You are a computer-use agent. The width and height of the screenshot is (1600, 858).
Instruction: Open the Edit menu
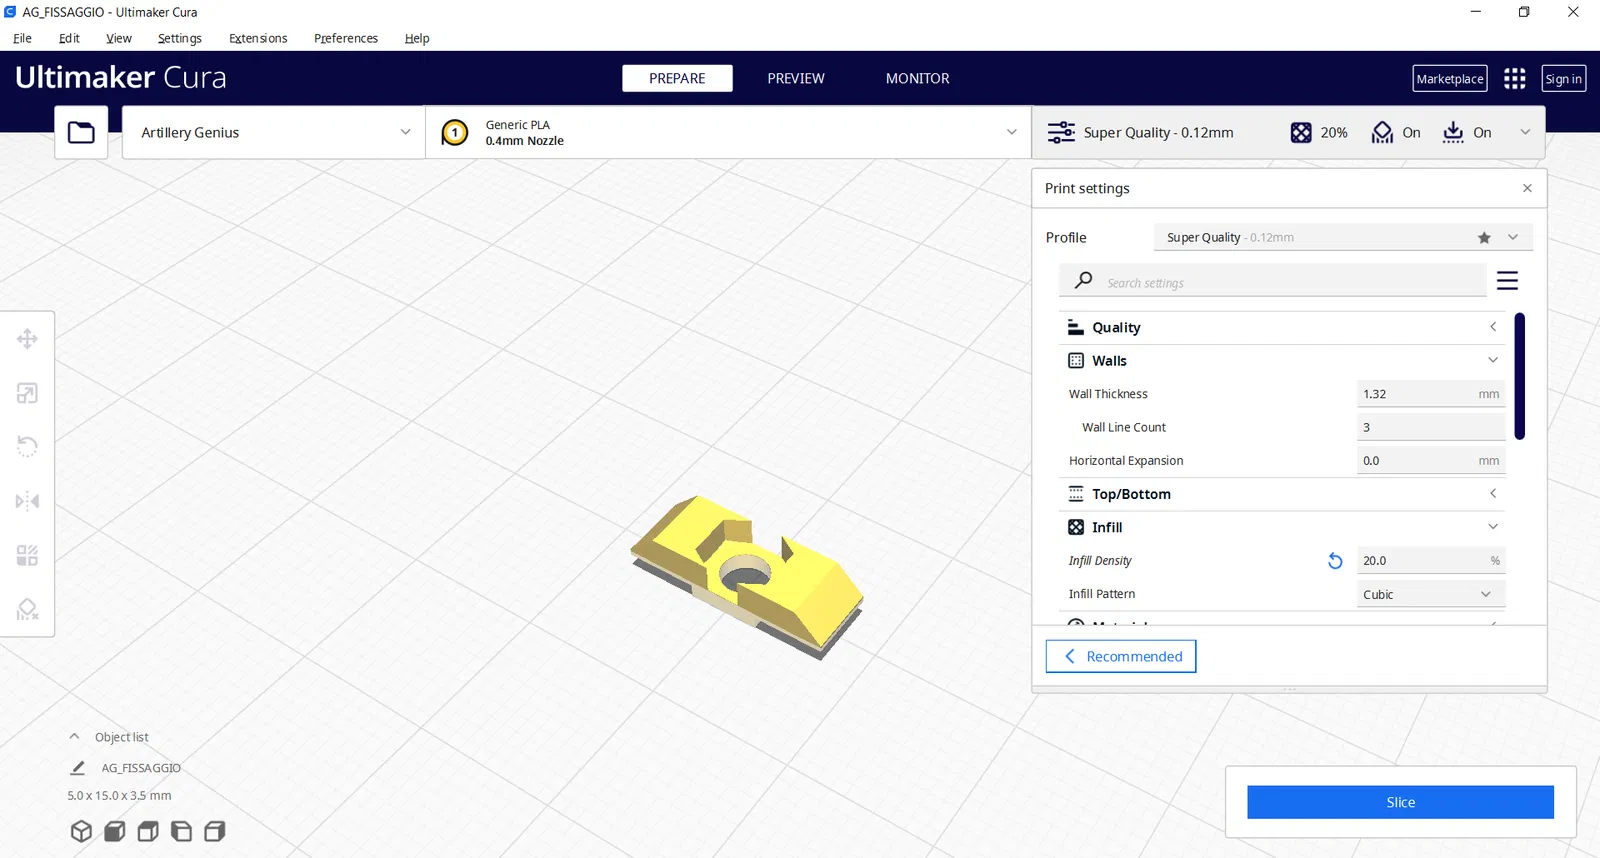click(69, 38)
